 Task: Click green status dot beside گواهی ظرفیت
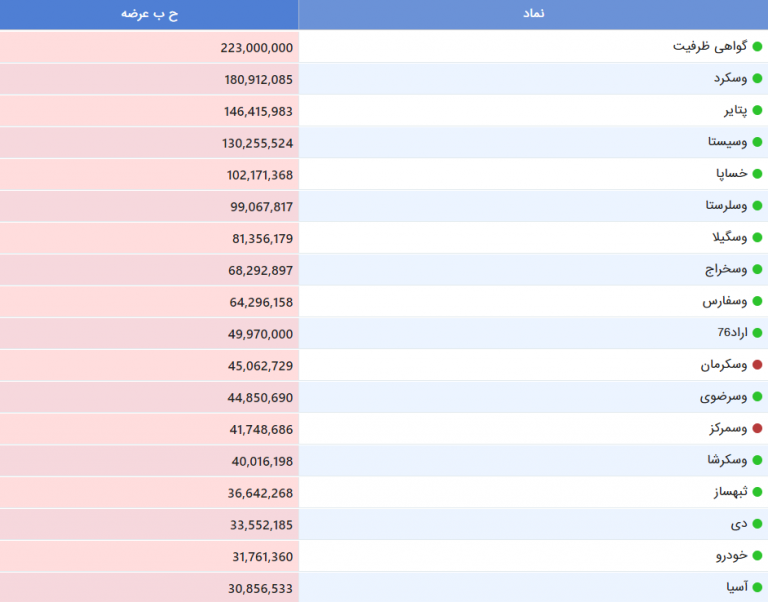click(757, 47)
